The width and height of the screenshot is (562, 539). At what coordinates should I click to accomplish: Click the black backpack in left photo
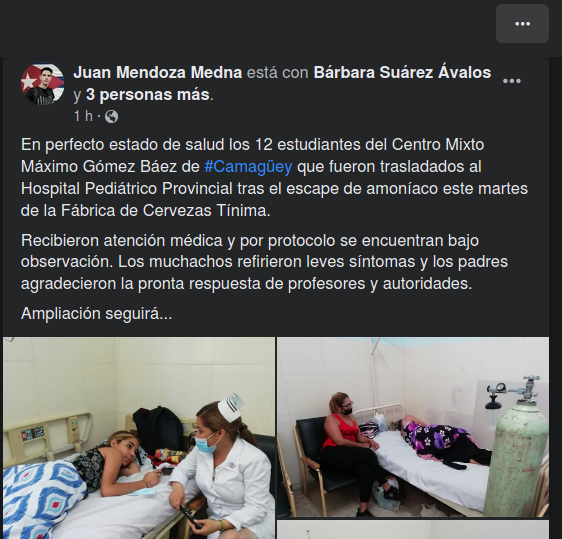tap(158, 429)
